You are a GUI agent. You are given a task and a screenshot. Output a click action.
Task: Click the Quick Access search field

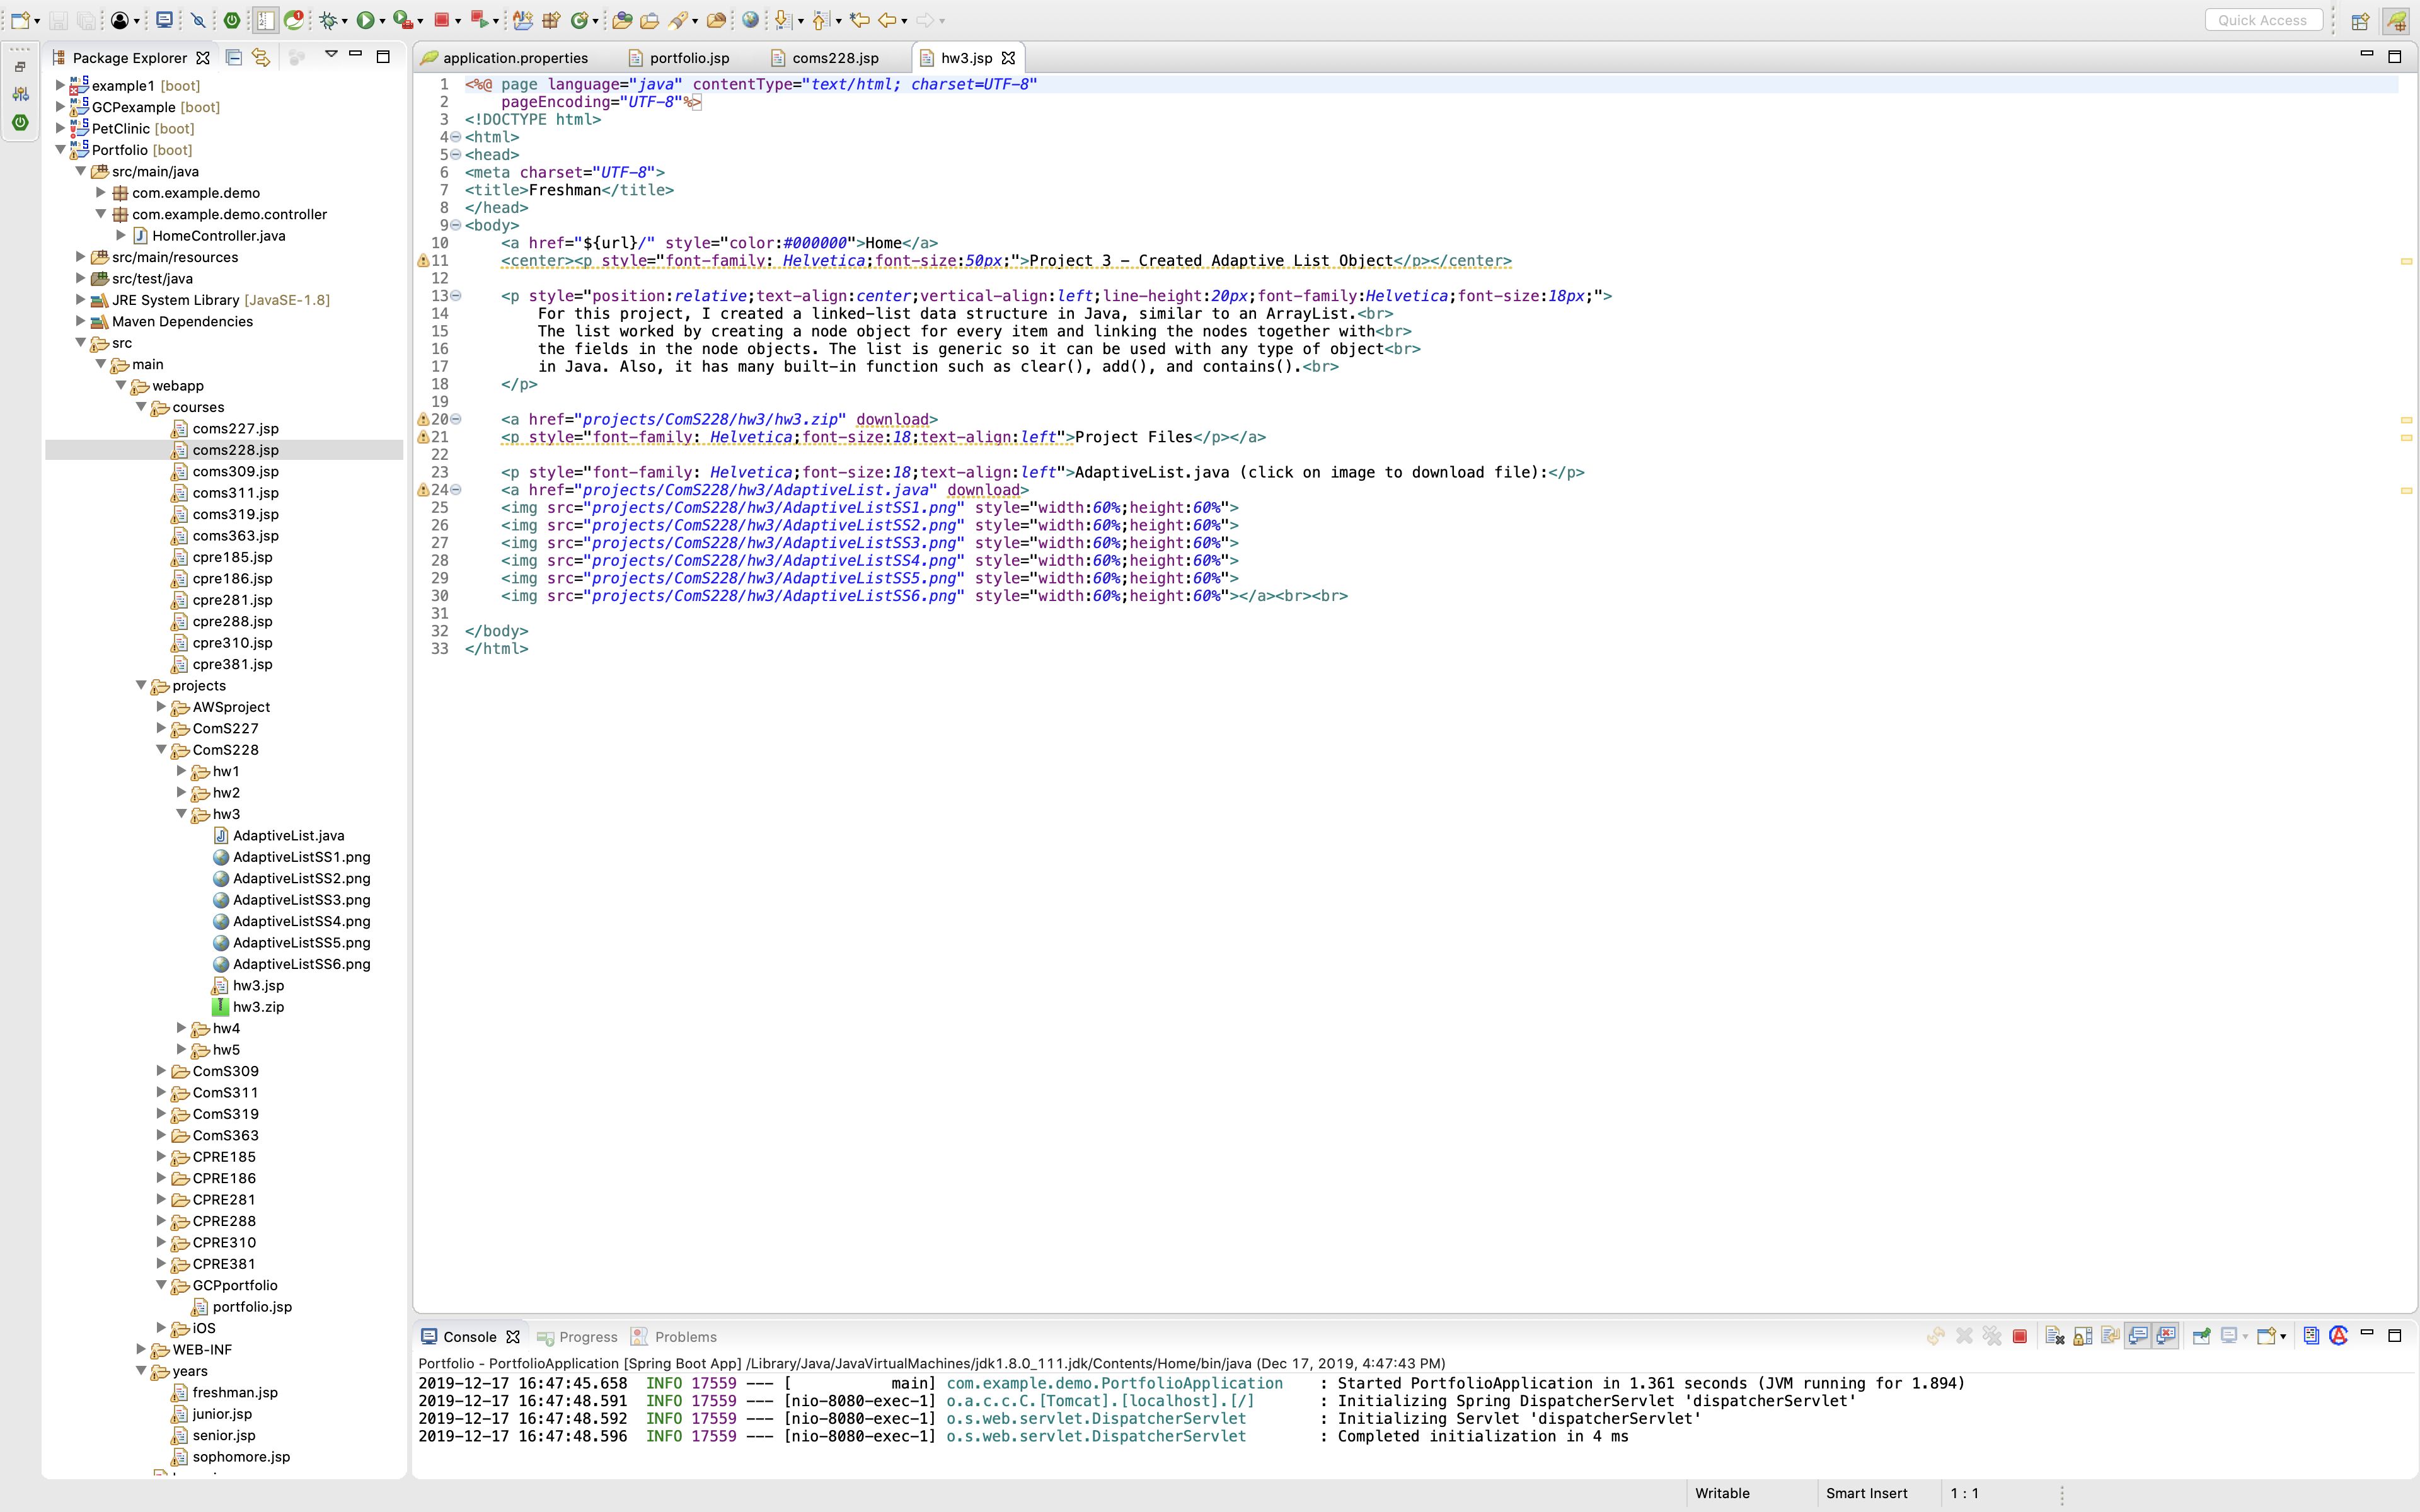2262,20
